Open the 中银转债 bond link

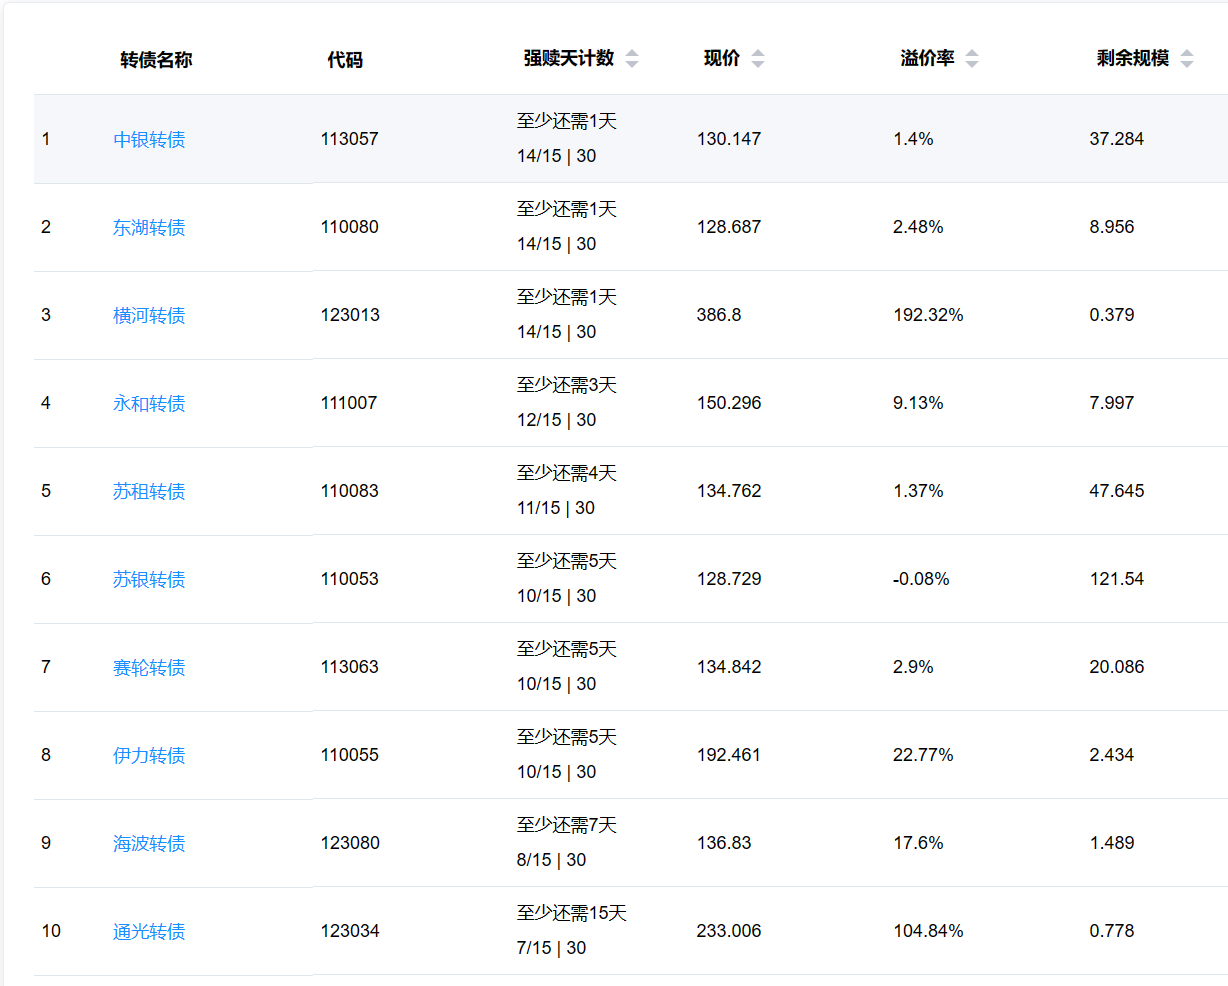coord(149,140)
